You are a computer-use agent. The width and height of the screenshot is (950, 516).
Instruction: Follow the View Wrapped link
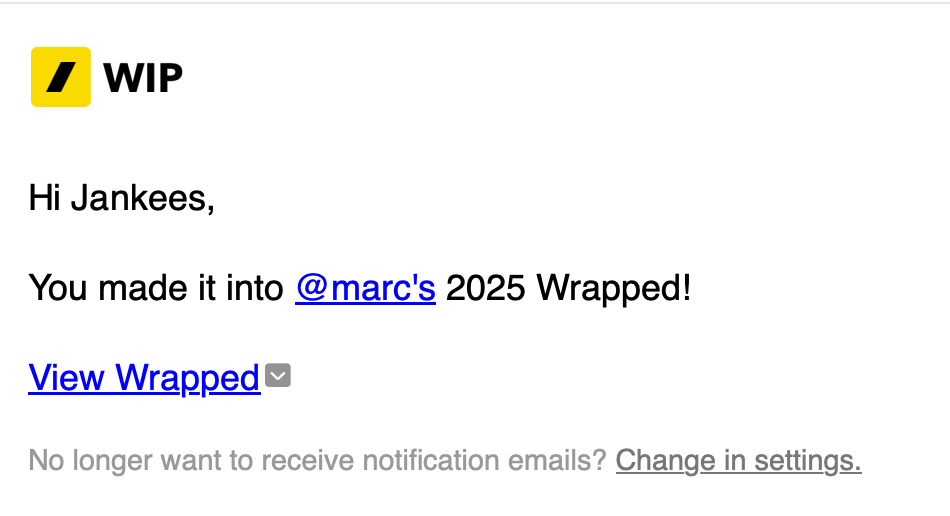tap(144, 378)
